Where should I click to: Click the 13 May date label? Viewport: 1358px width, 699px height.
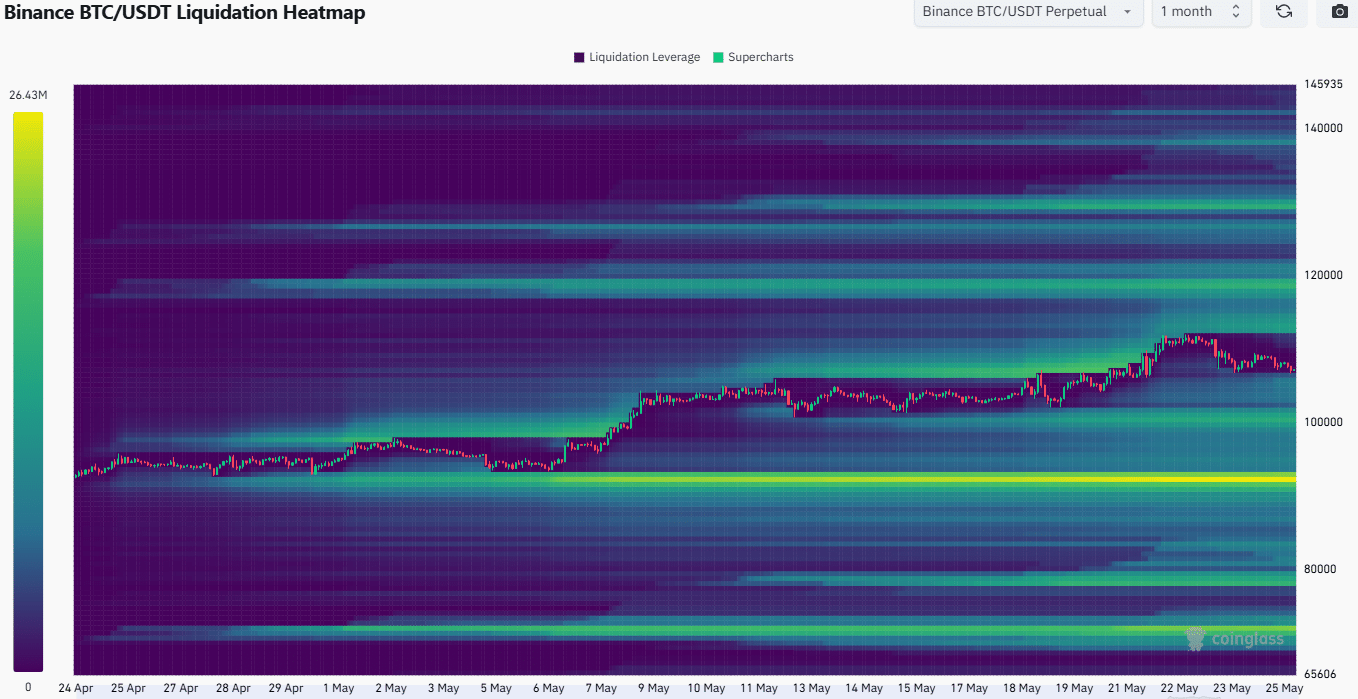click(811, 688)
